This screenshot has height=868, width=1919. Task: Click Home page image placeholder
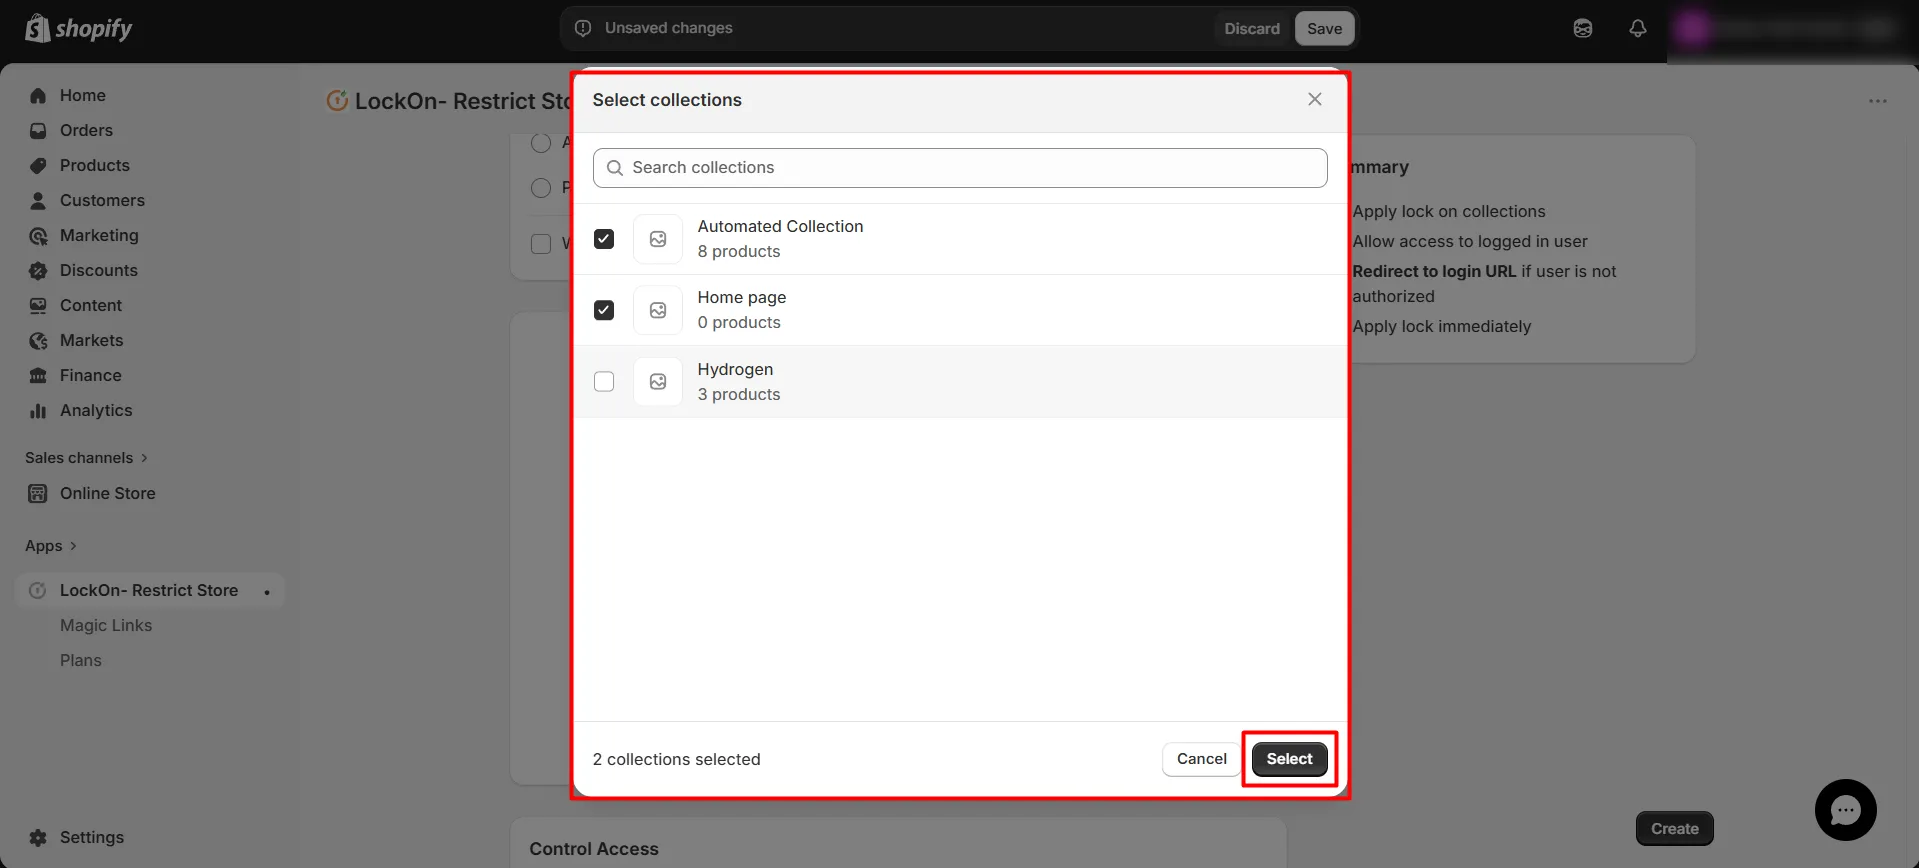coord(658,310)
